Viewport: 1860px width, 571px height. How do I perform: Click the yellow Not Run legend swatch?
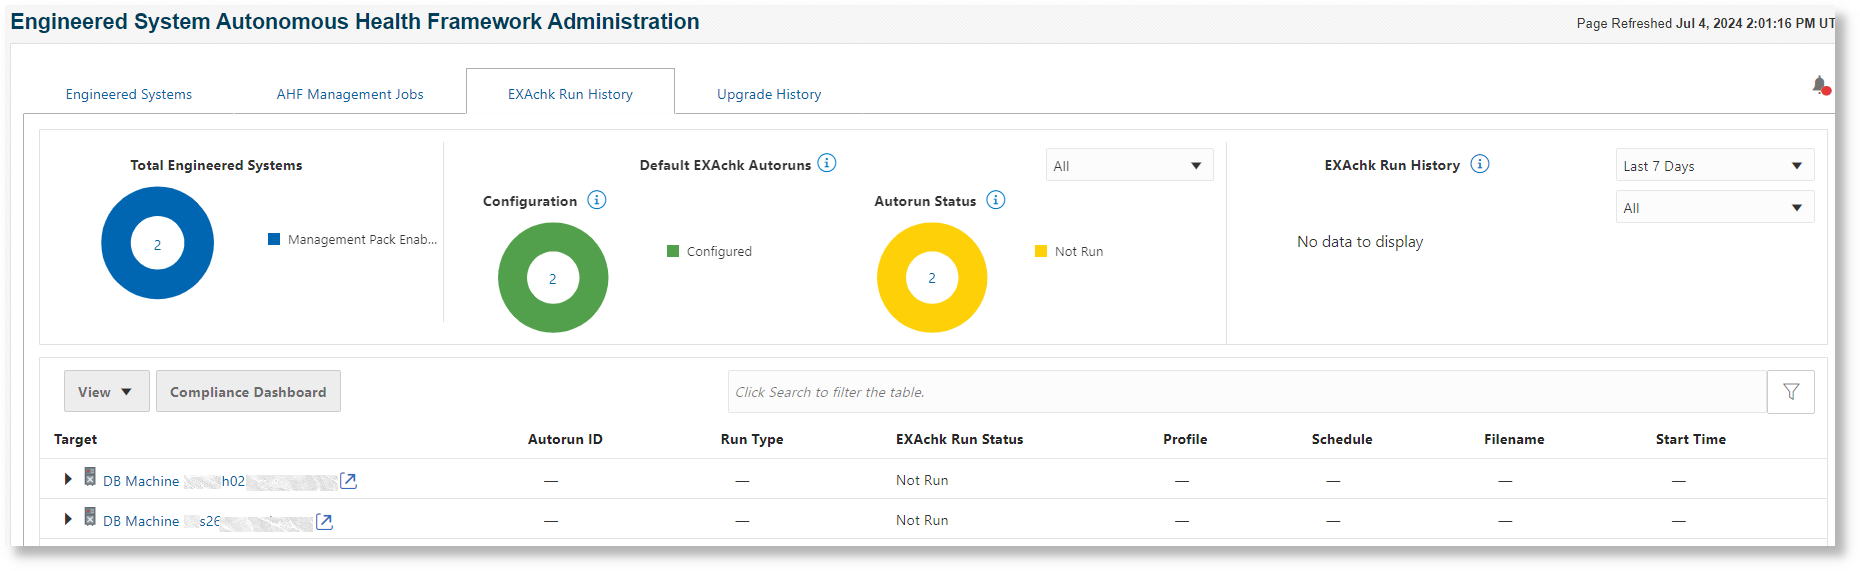(1041, 251)
